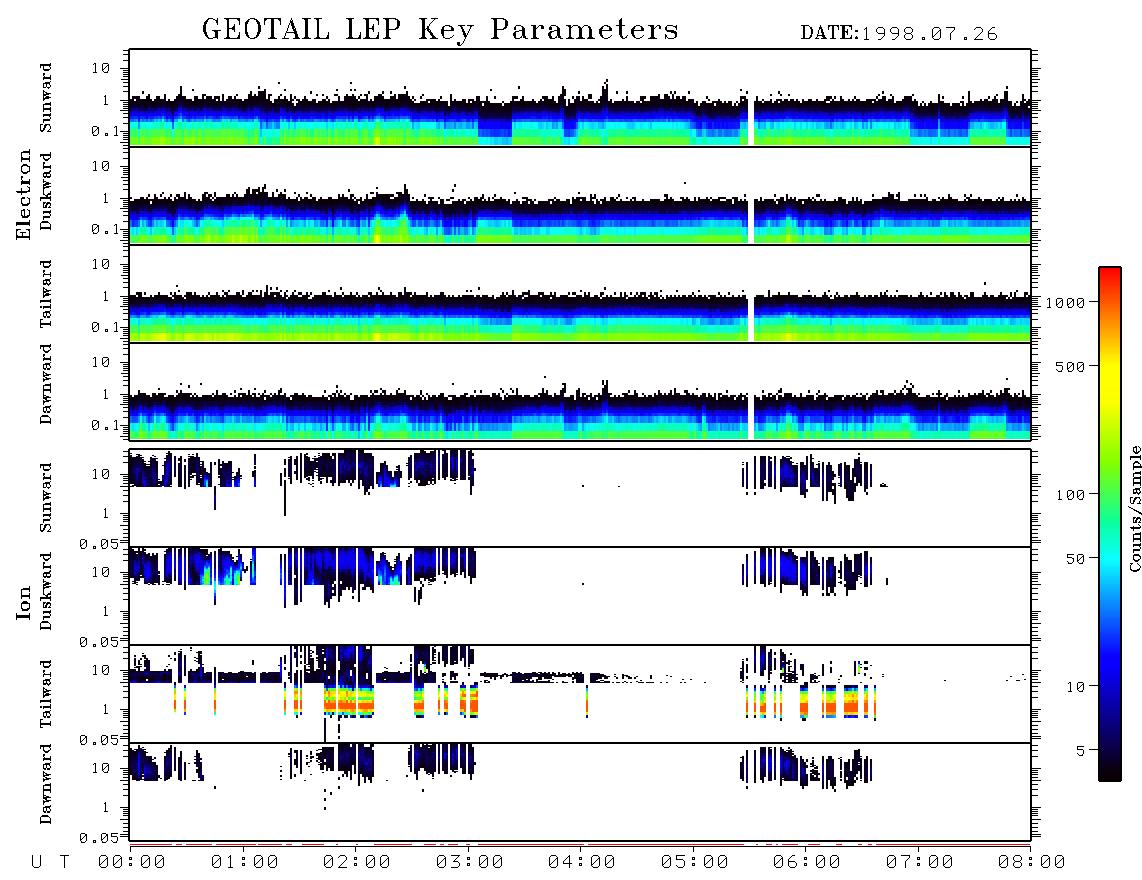Click the "GEOTAIL LEP Key Parameters" title
Screen dimensions: 1142x880
(x=440, y=30)
